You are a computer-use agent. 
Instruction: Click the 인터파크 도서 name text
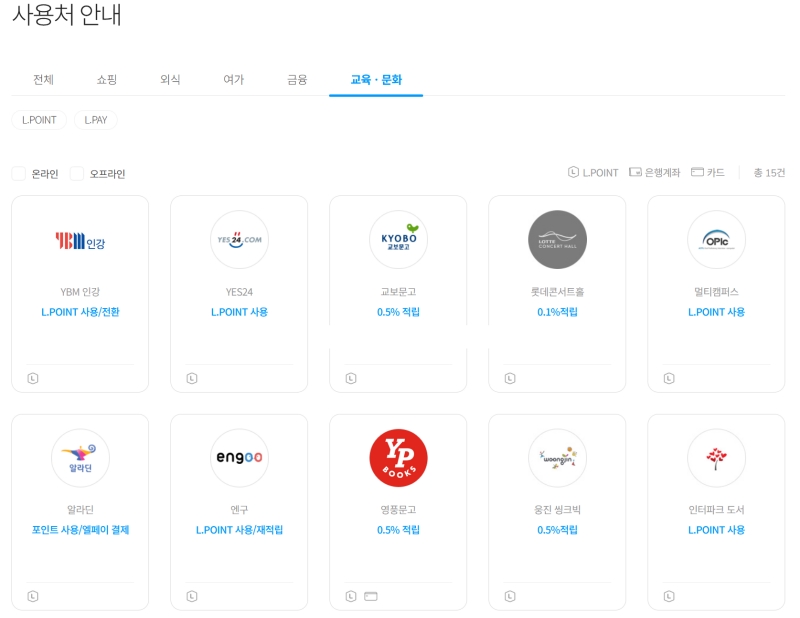(x=716, y=509)
